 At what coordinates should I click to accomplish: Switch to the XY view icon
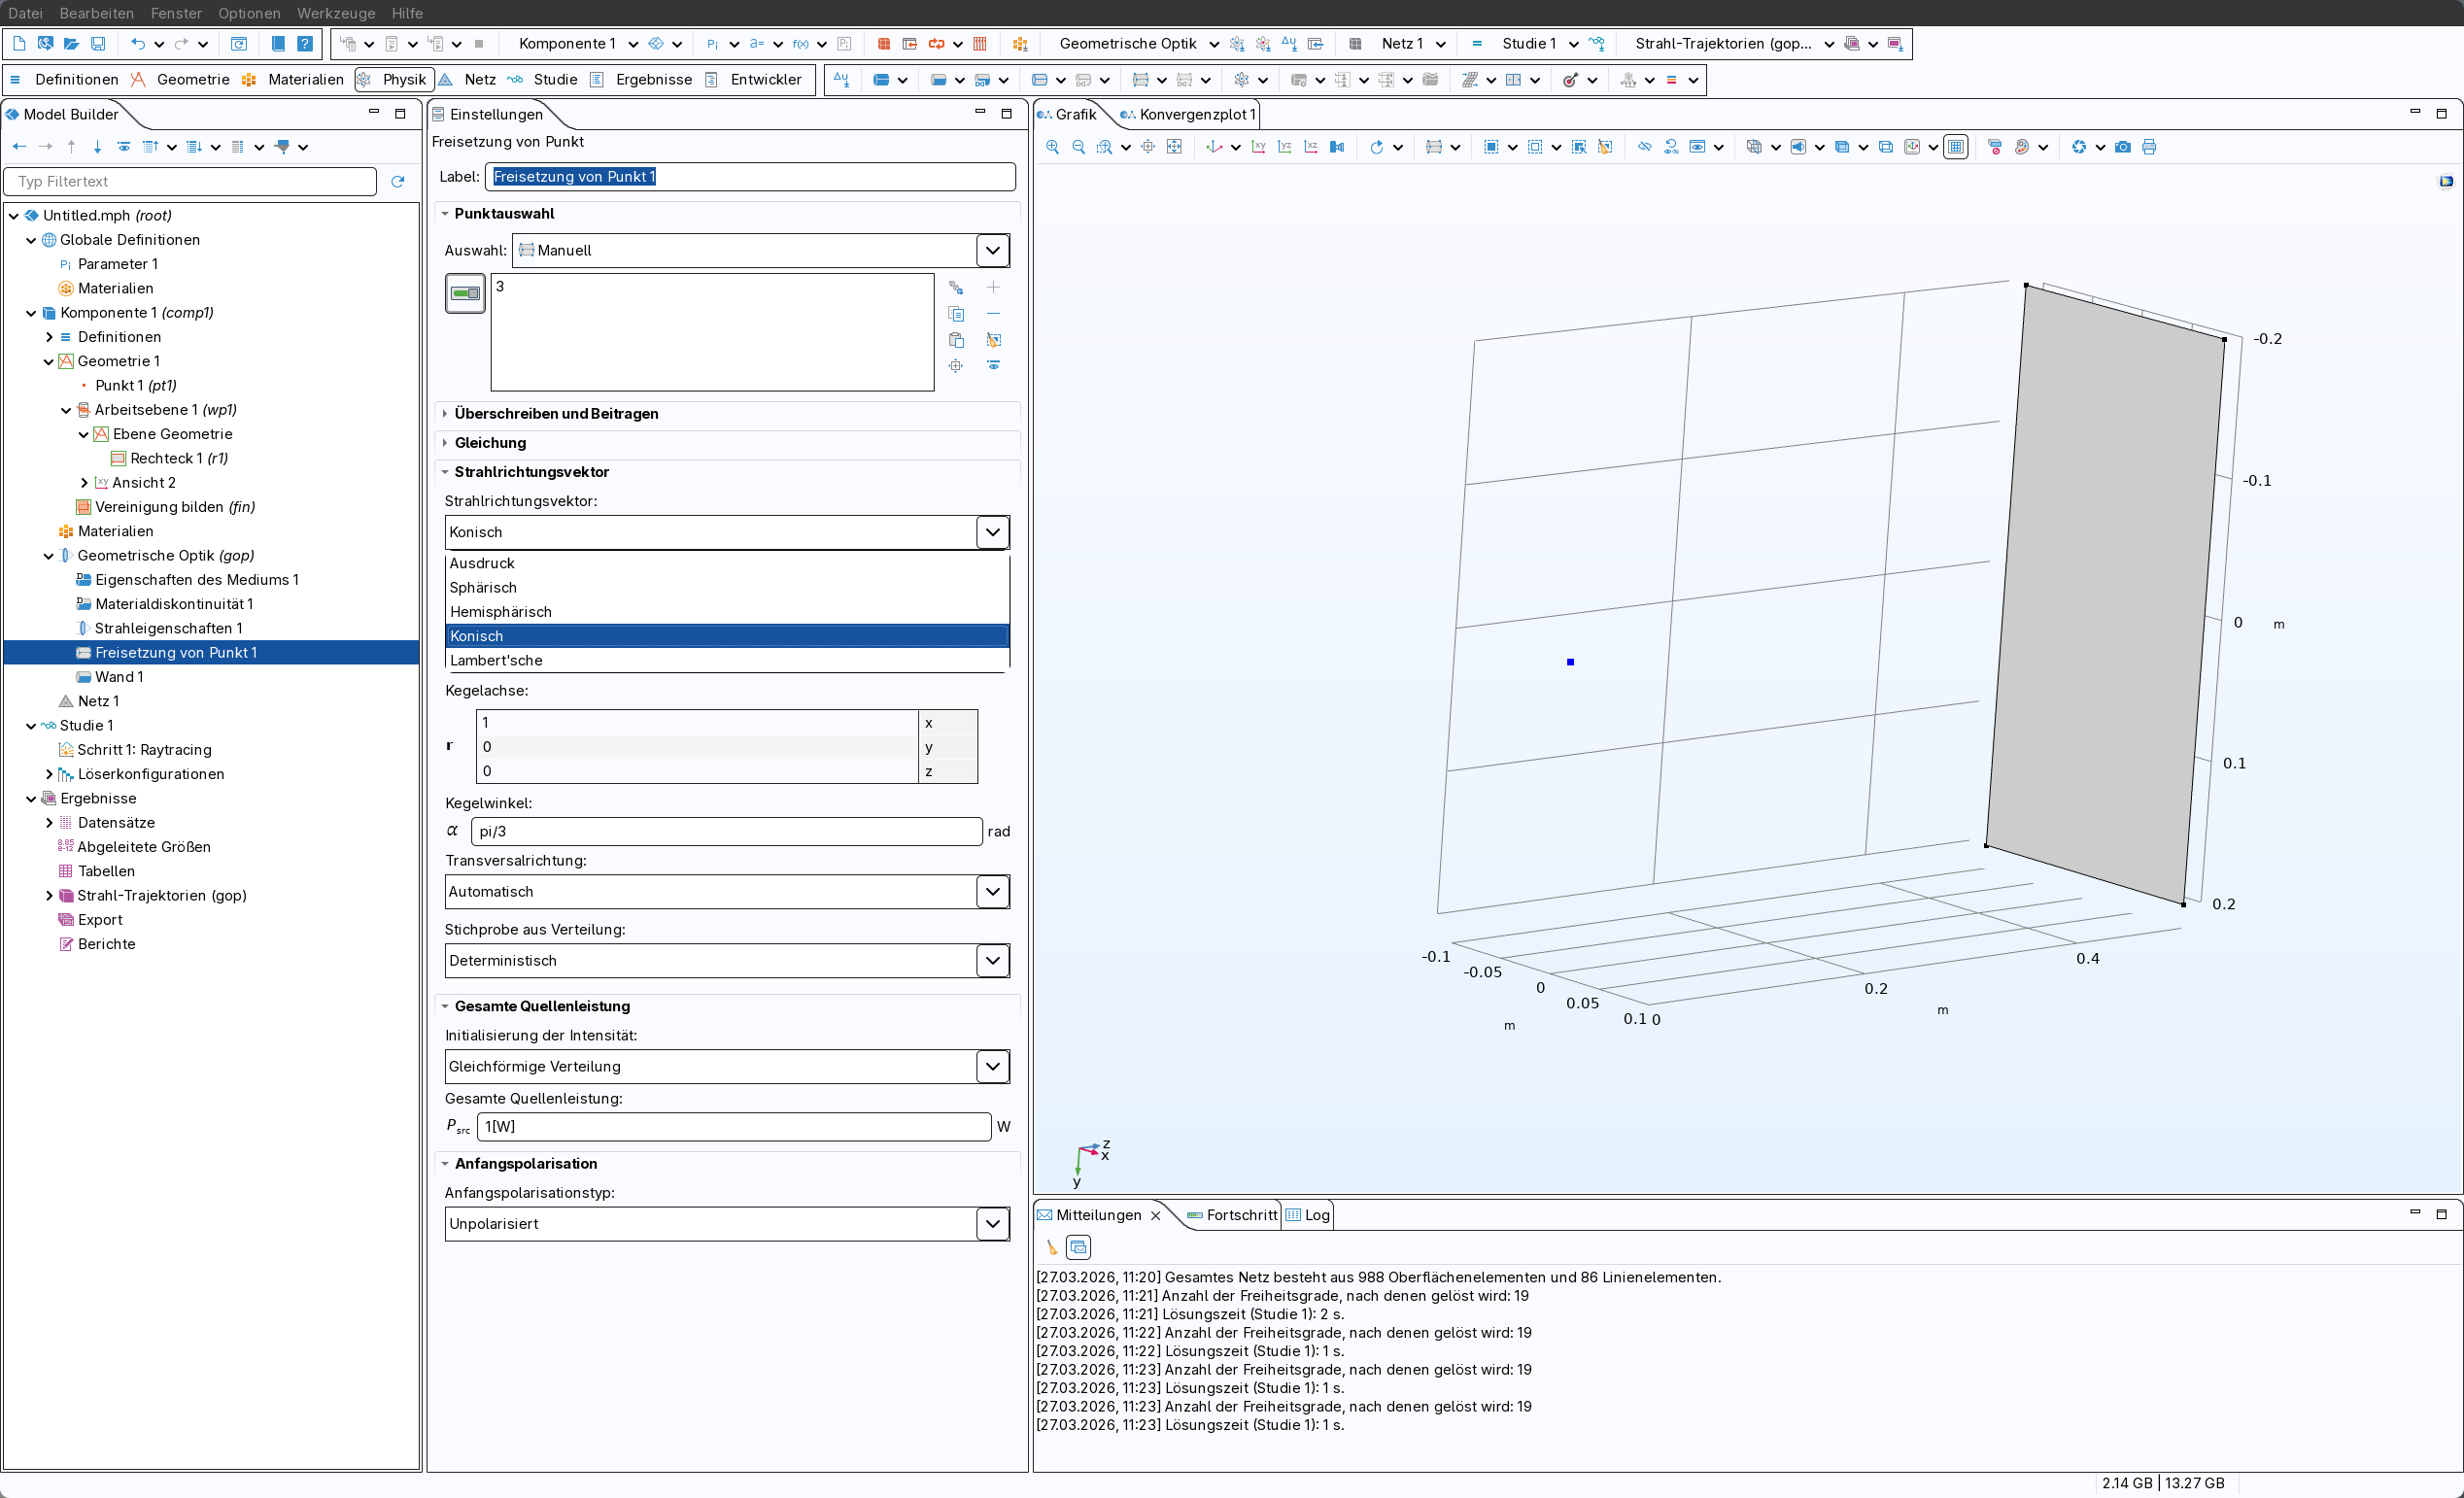[1259, 147]
